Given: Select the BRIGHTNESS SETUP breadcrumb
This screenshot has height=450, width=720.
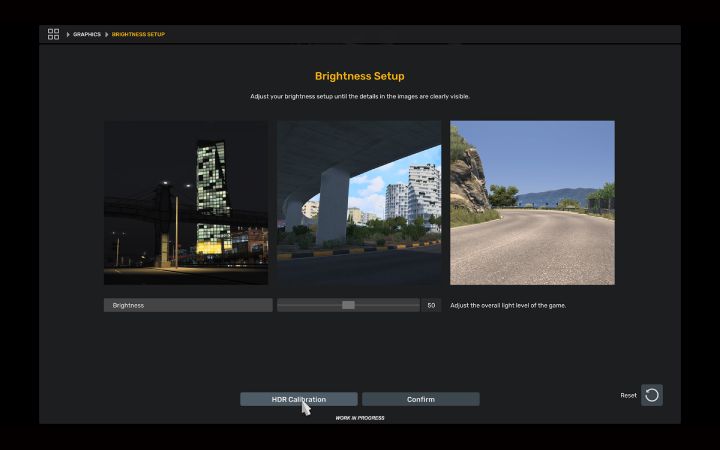Looking at the screenshot, I should click(x=138, y=34).
